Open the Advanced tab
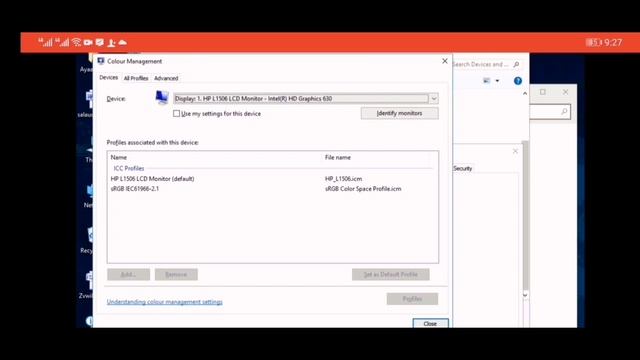The height and width of the screenshot is (360, 640). pos(166,78)
